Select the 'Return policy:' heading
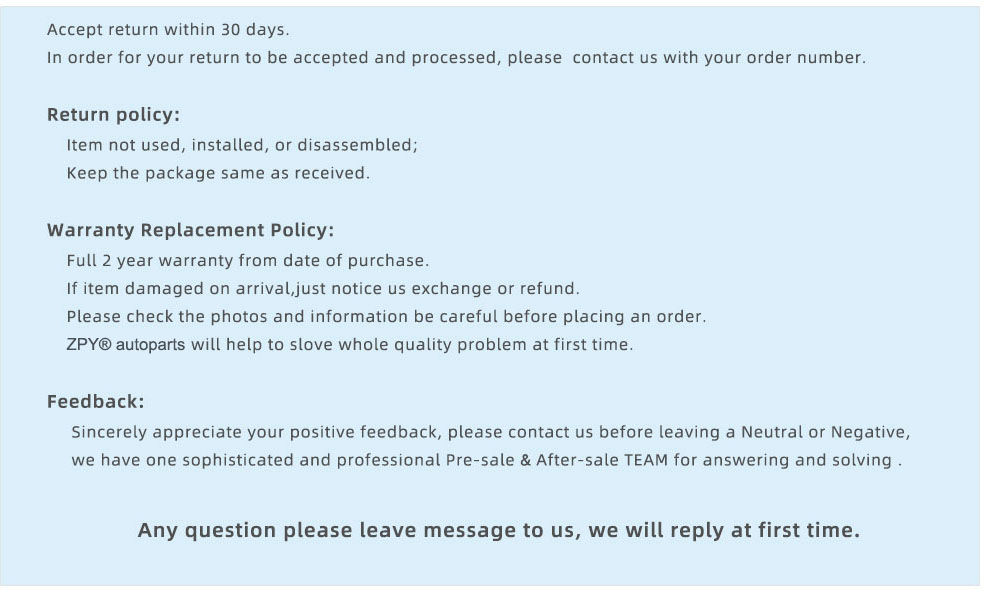Image resolution: width=997 pixels, height=589 pixels. coord(113,114)
